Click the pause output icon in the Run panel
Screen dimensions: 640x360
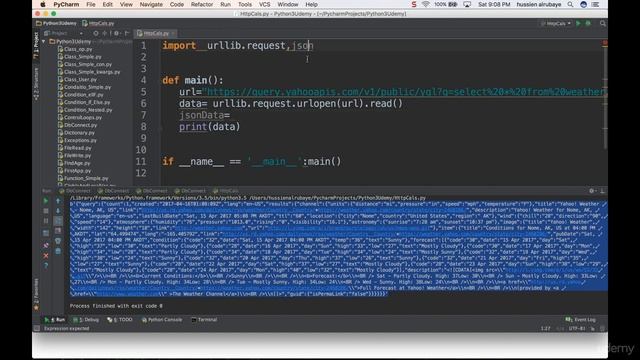(x=46, y=221)
